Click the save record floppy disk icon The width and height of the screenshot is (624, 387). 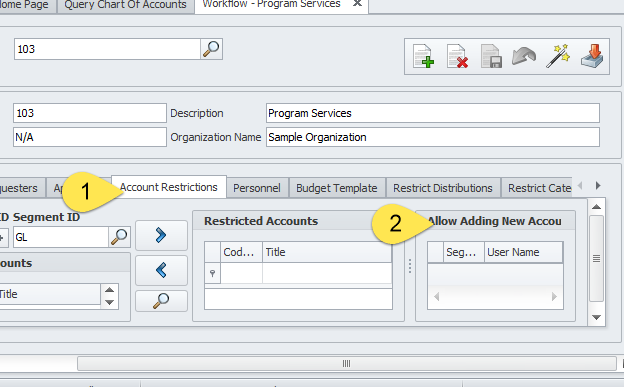[491, 56]
